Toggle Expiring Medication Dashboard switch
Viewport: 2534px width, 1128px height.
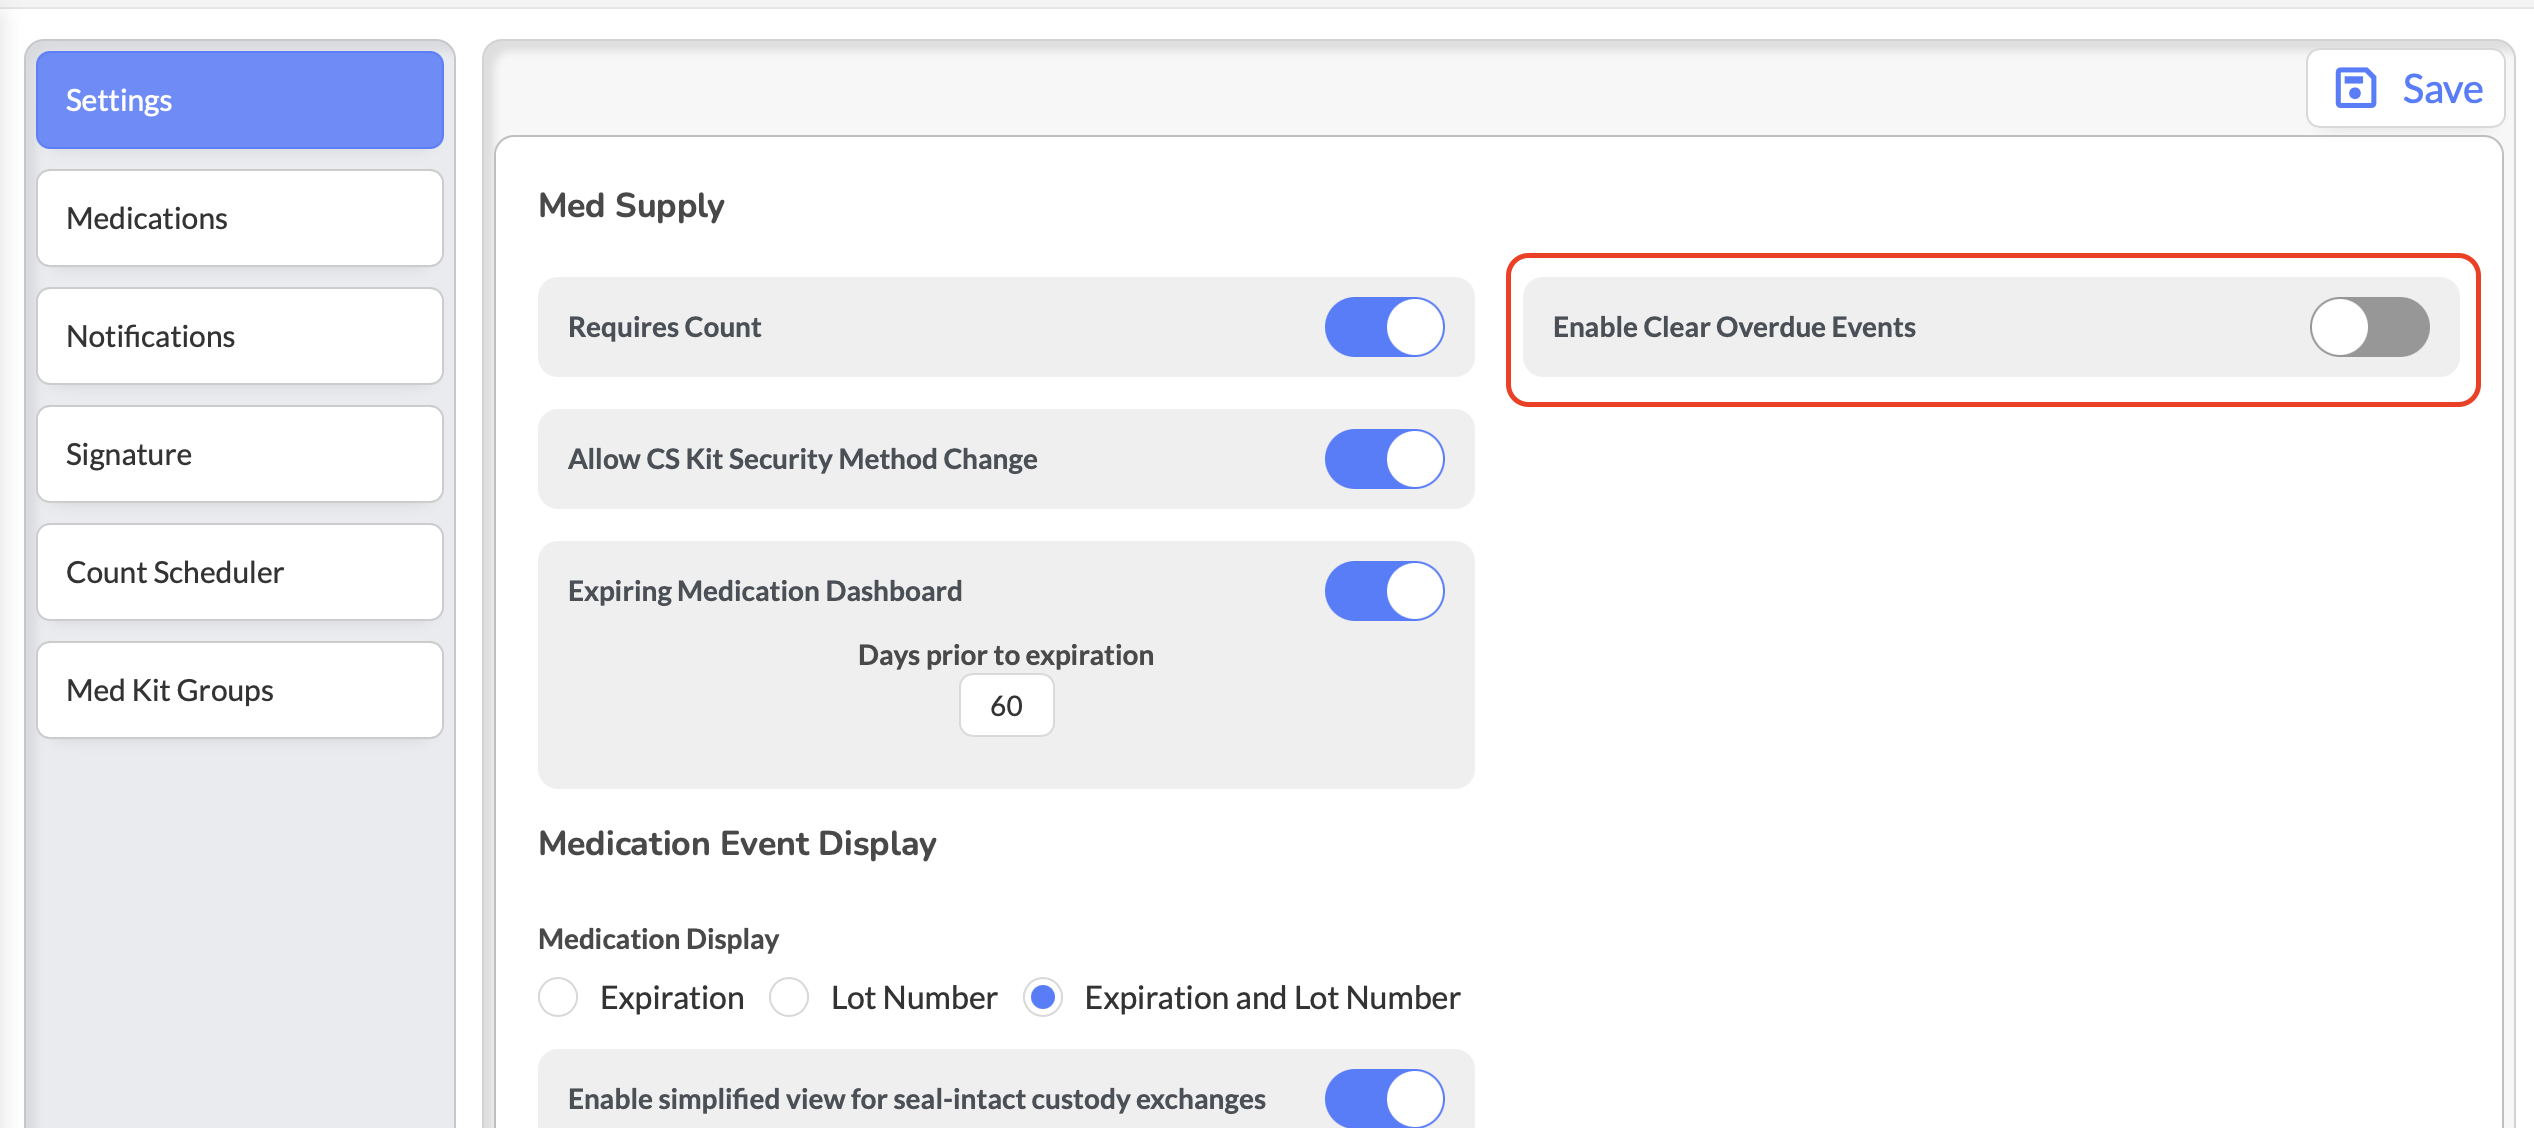[1384, 591]
